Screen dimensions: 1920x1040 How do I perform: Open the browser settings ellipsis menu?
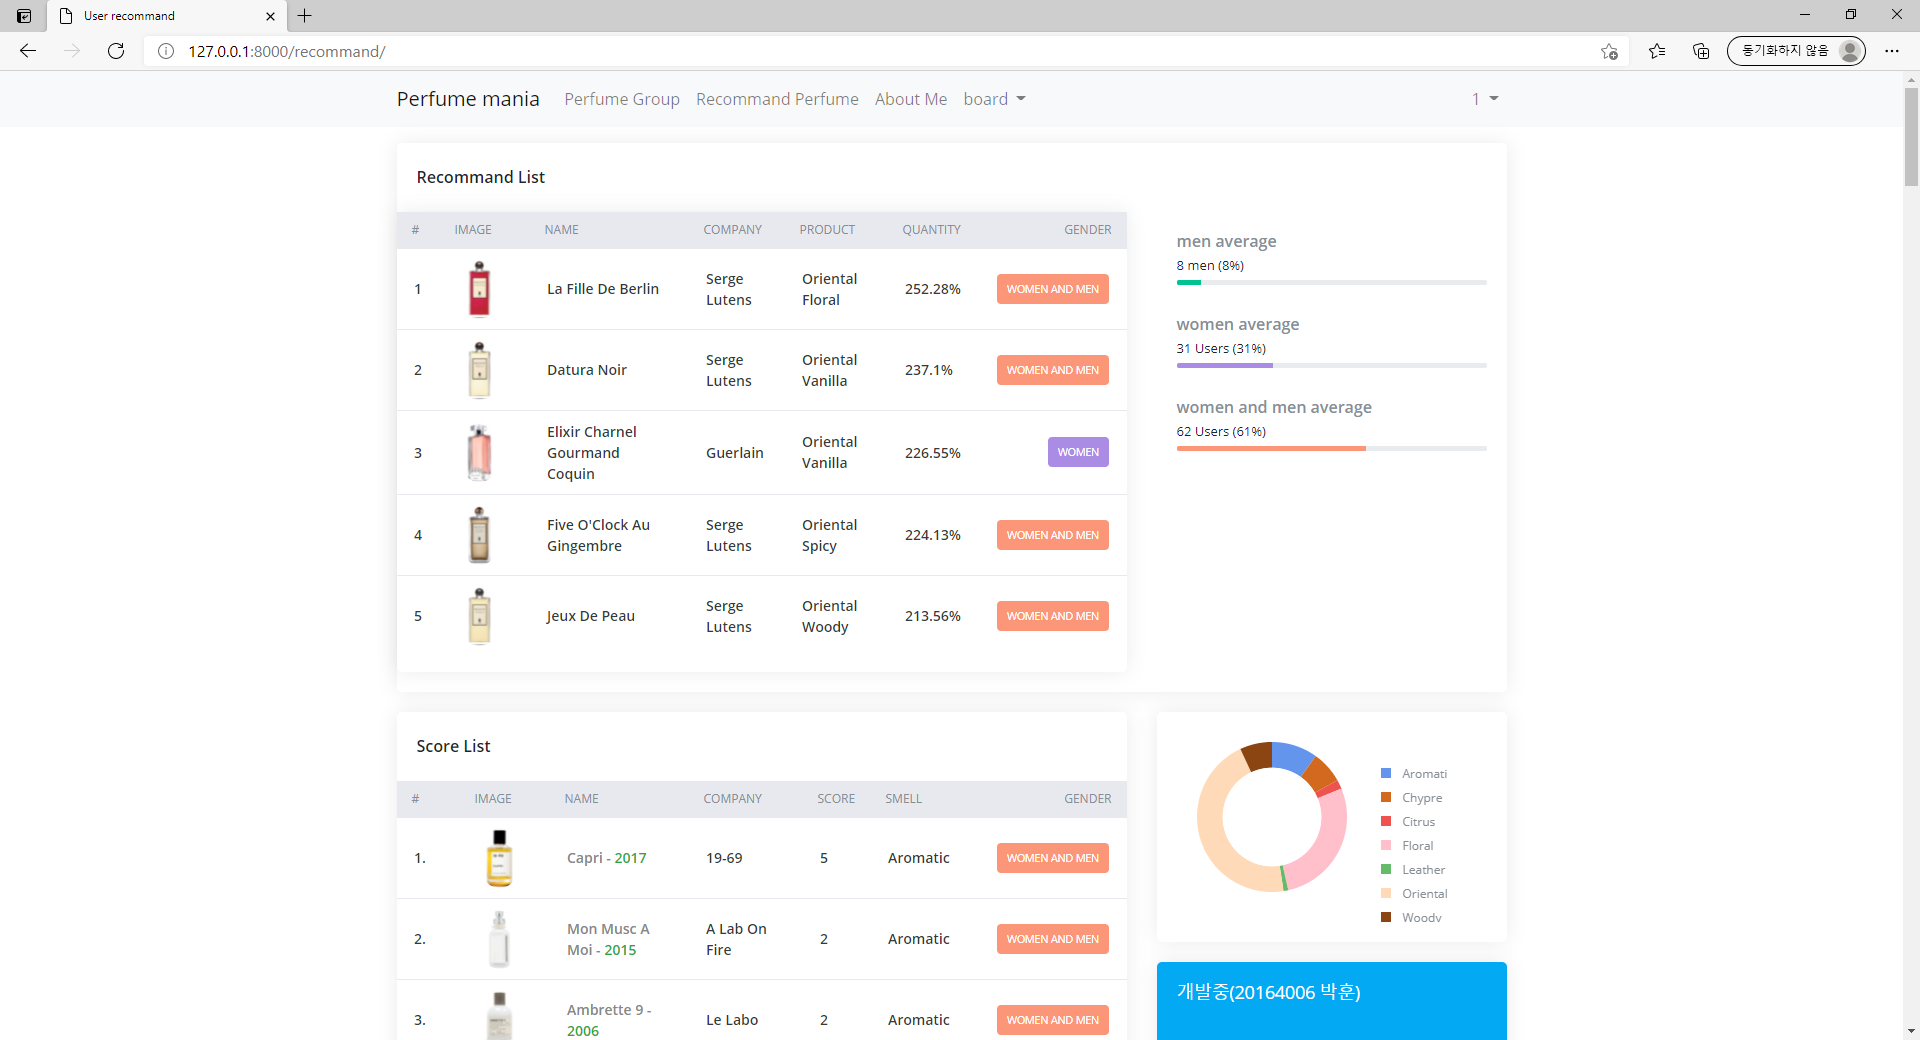pos(1892,51)
